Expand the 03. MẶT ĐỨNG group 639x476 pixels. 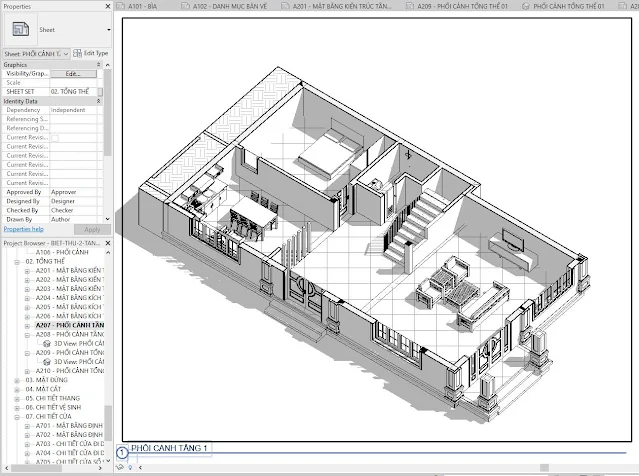tap(17, 380)
